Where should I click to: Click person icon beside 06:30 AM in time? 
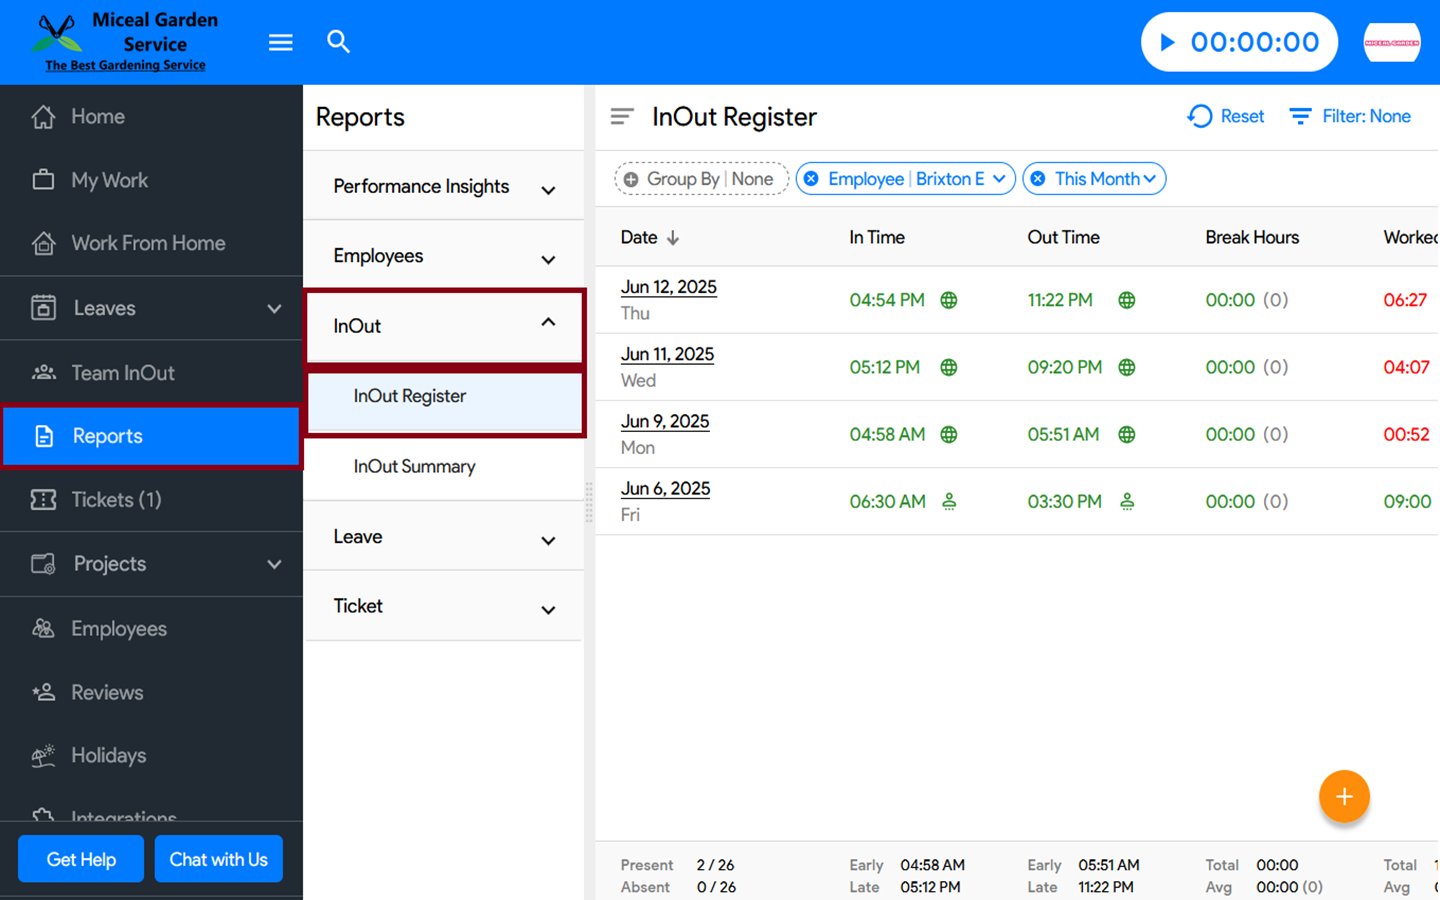949,502
